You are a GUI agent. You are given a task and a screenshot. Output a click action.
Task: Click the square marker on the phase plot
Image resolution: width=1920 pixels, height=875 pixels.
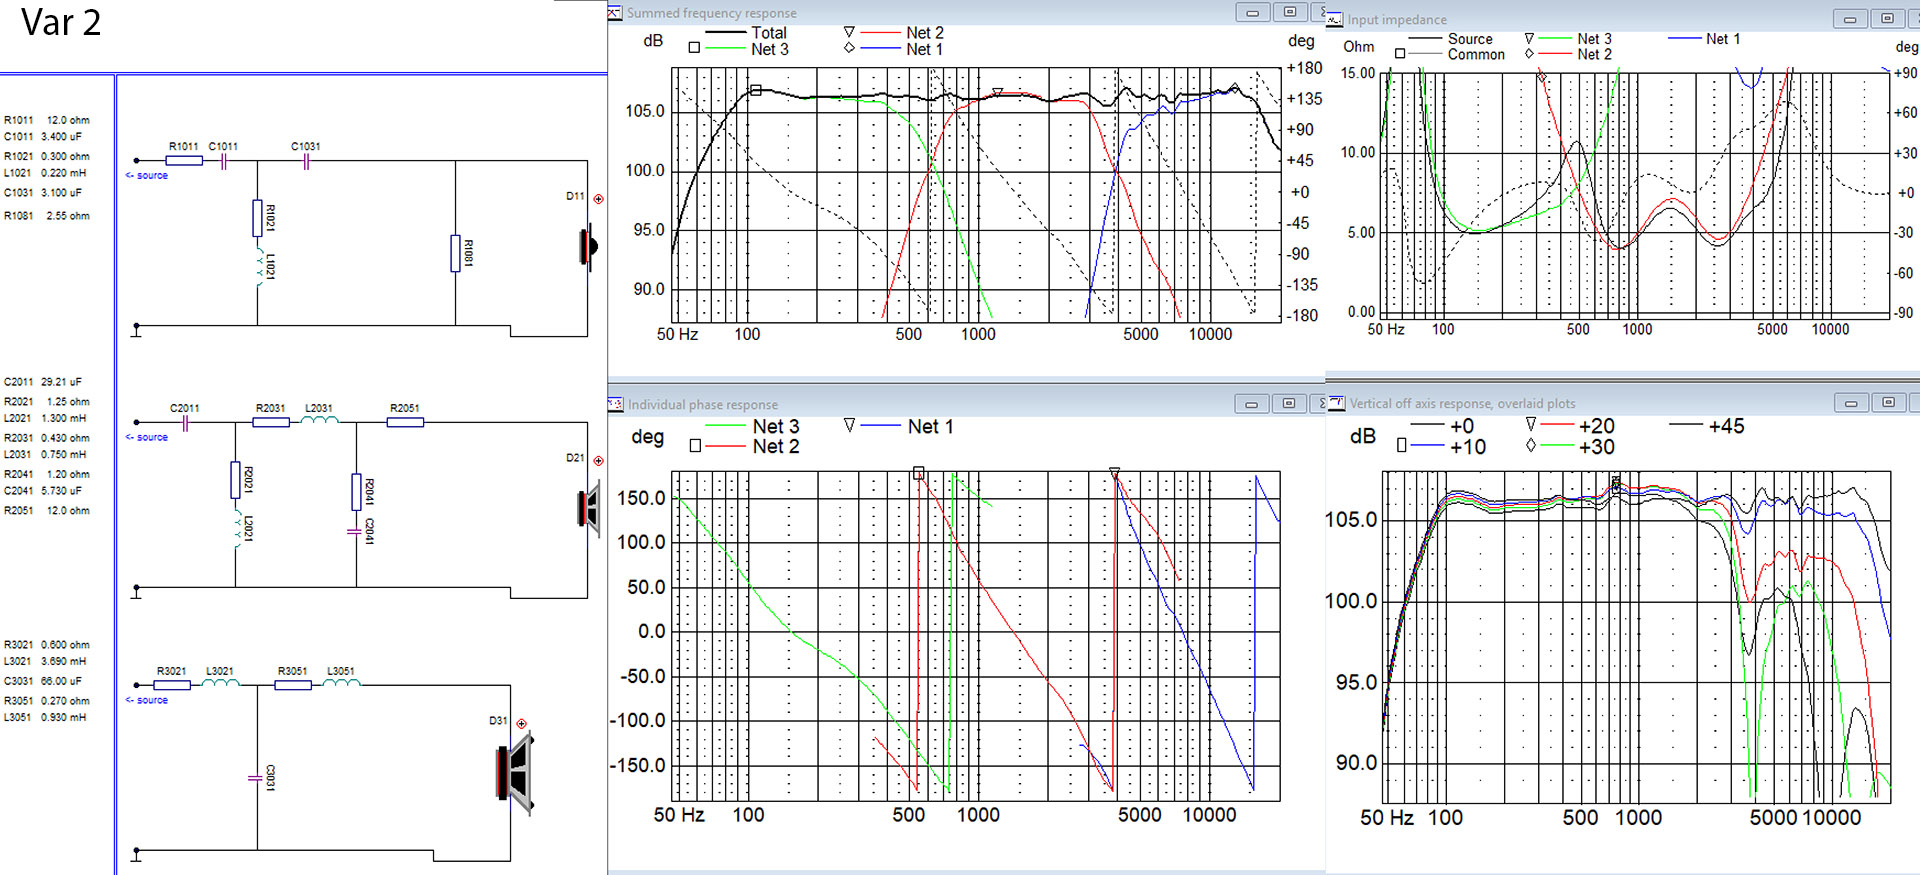(x=918, y=473)
